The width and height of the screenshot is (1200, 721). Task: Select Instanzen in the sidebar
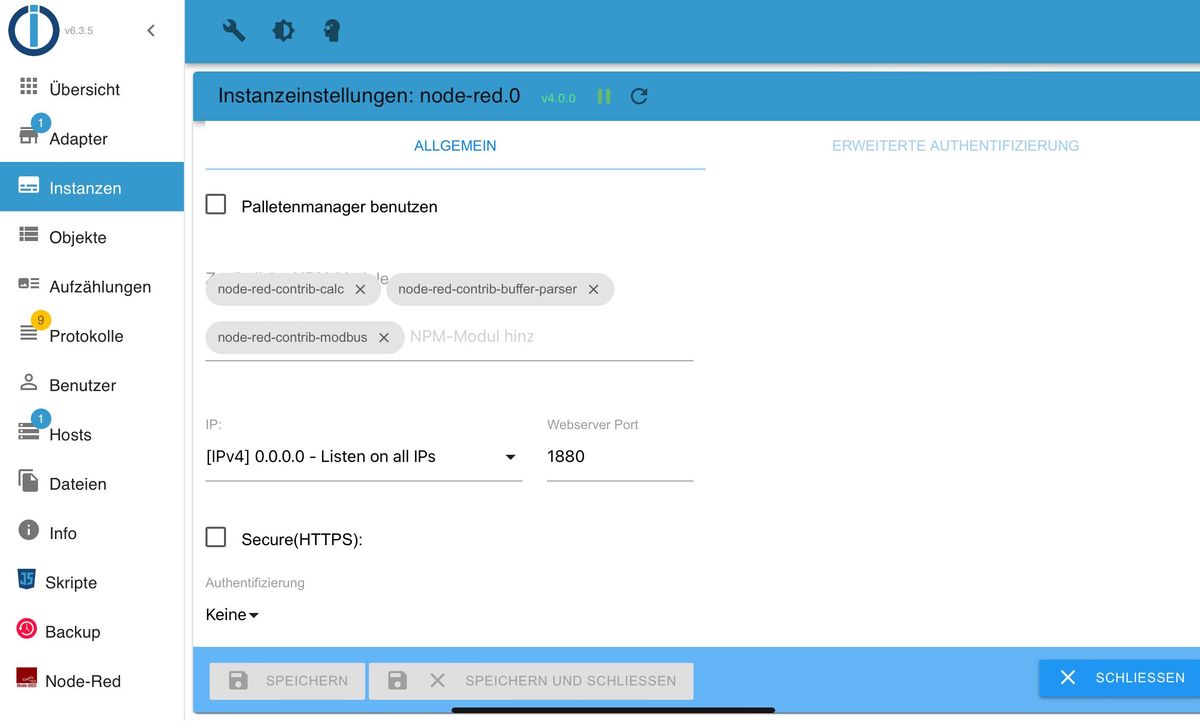pyautogui.click(x=92, y=187)
